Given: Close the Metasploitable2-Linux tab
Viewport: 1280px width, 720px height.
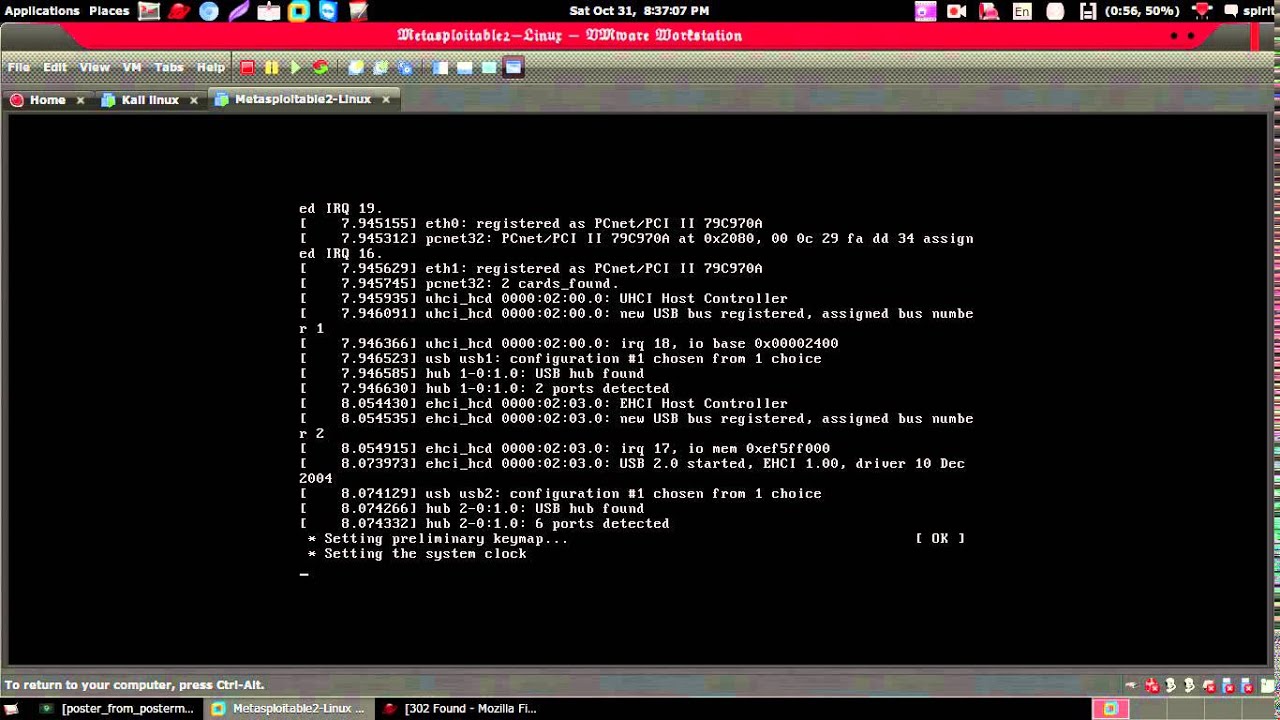Looking at the screenshot, I should (x=386, y=100).
